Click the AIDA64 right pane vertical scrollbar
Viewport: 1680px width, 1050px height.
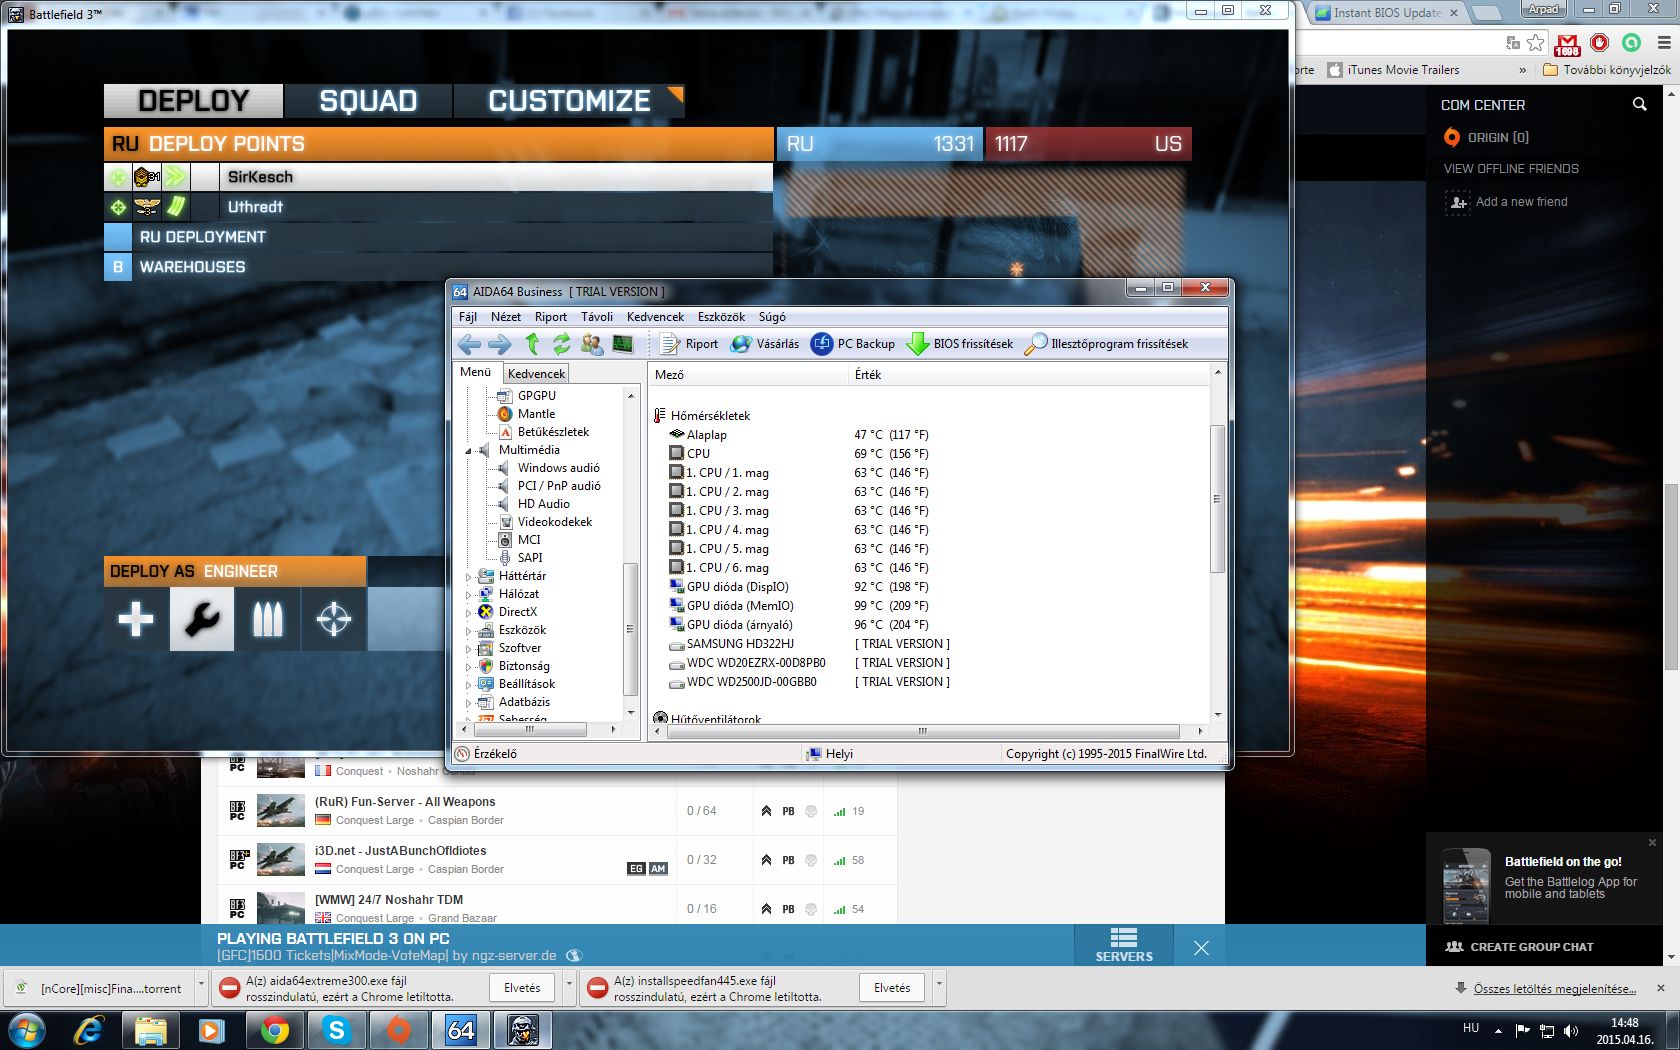tap(1217, 500)
